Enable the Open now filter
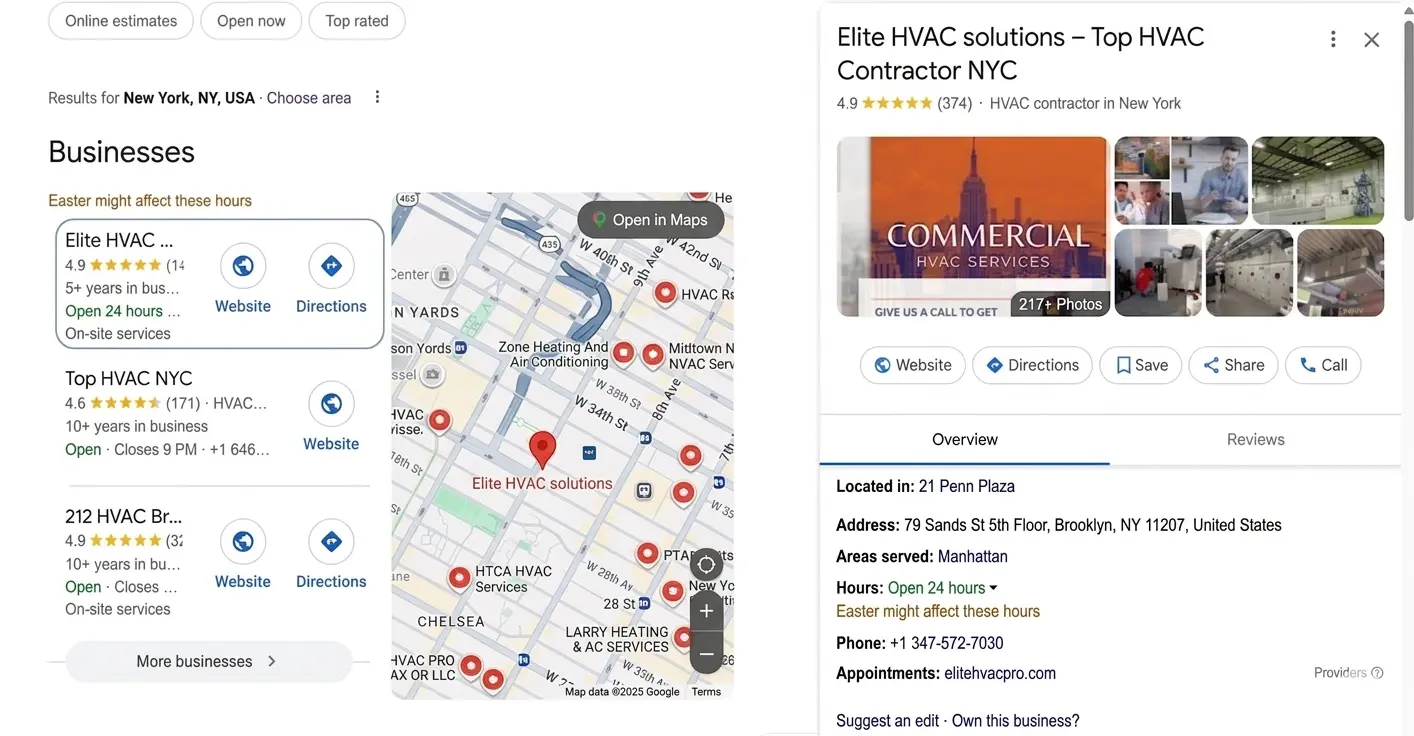This screenshot has width=1414, height=736. (251, 20)
